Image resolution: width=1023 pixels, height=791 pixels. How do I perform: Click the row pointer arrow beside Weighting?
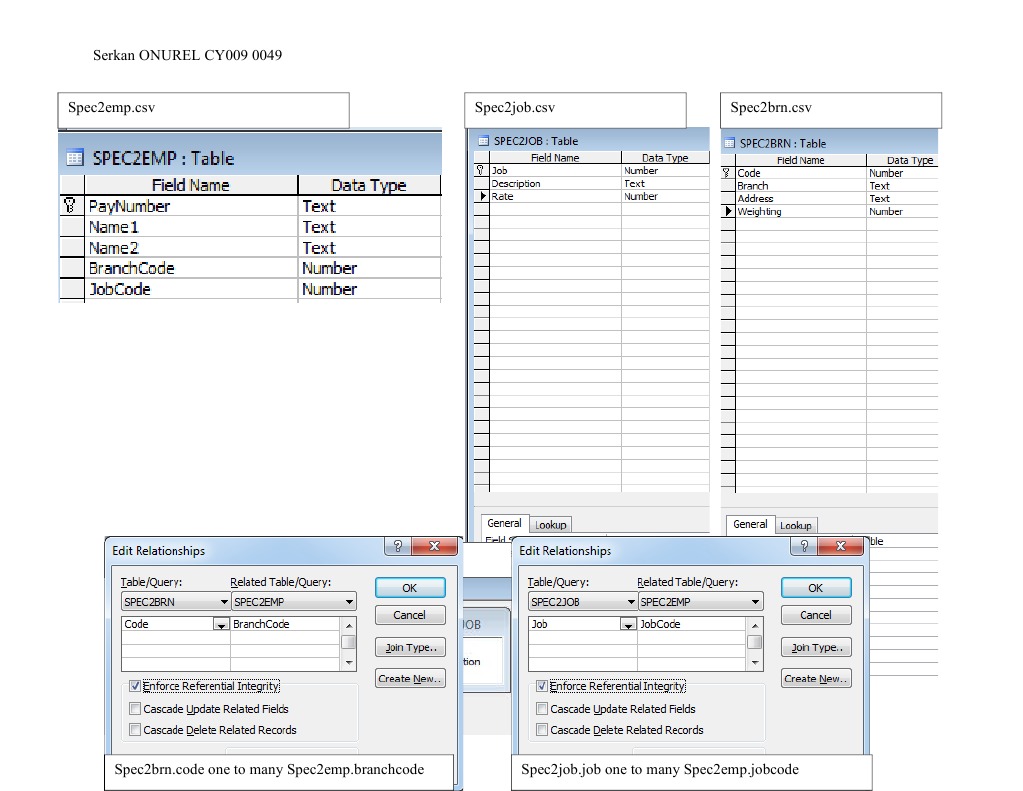728,211
